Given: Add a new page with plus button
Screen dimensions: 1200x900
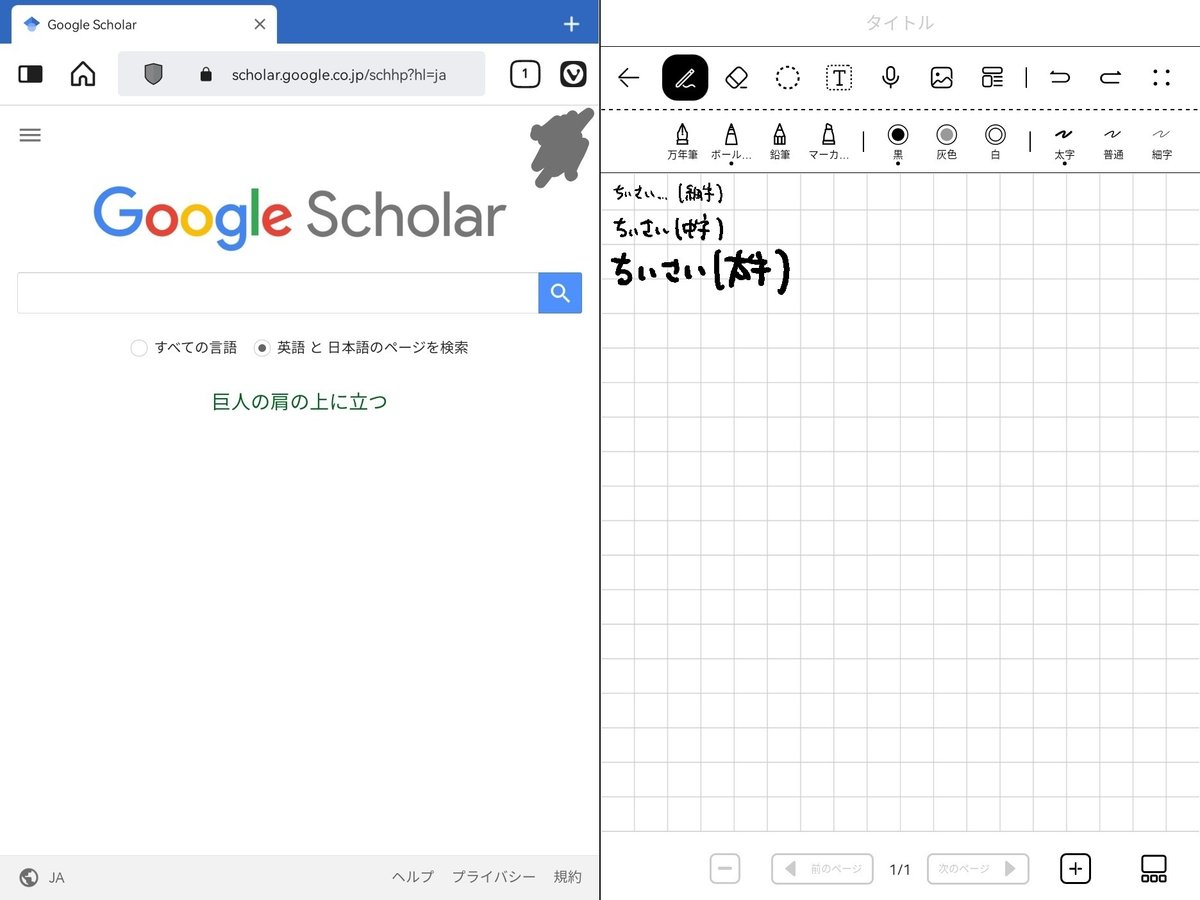Looking at the screenshot, I should tap(1076, 869).
